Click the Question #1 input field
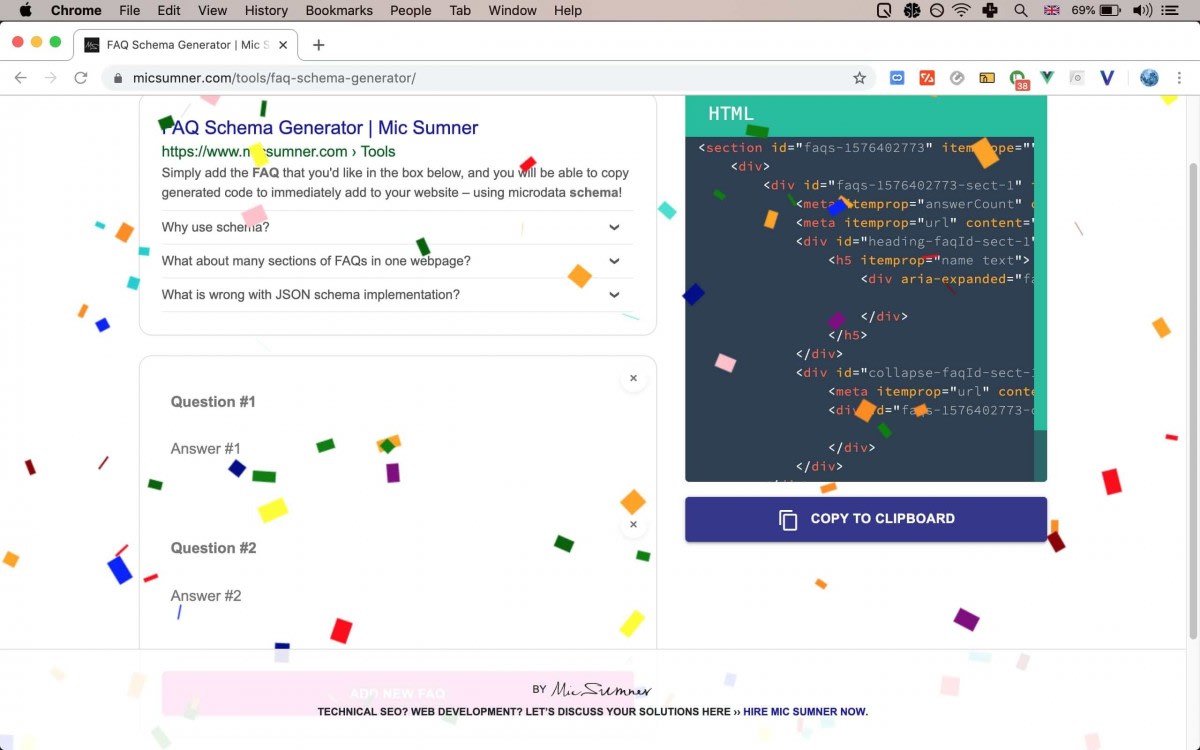The image size is (1200, 750). point(398,402)
